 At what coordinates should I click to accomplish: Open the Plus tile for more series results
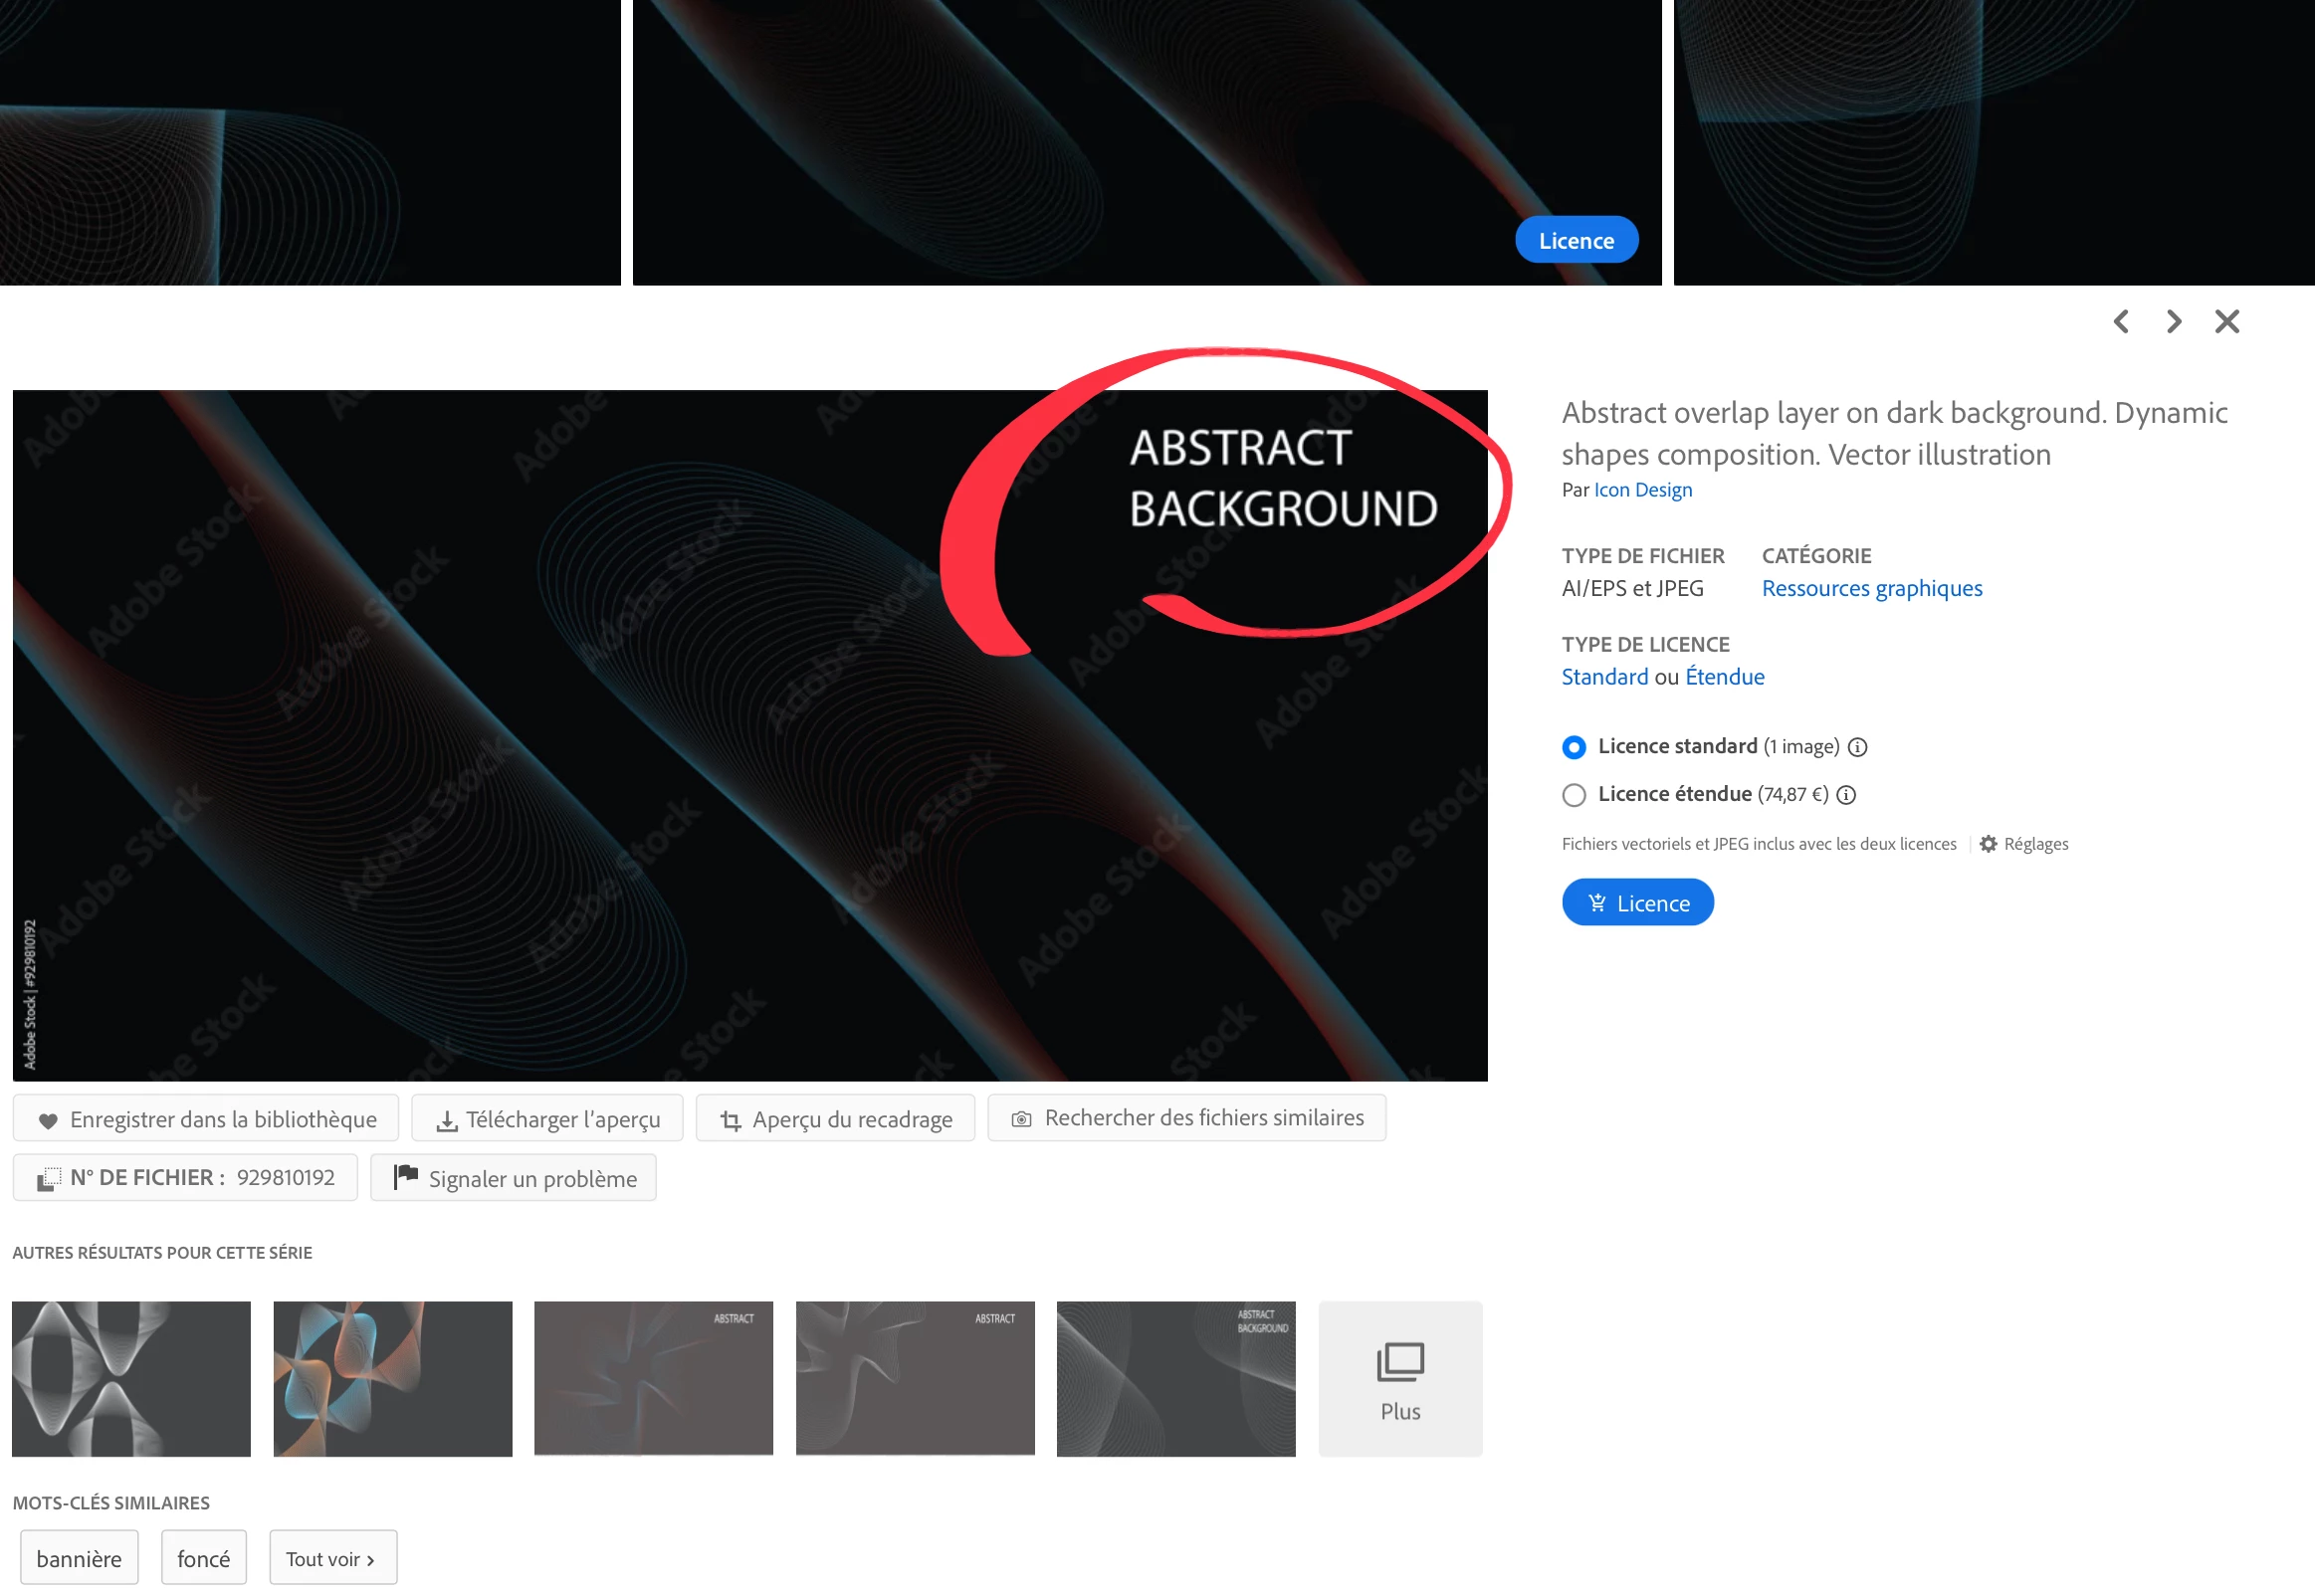pos(1399,1379)
